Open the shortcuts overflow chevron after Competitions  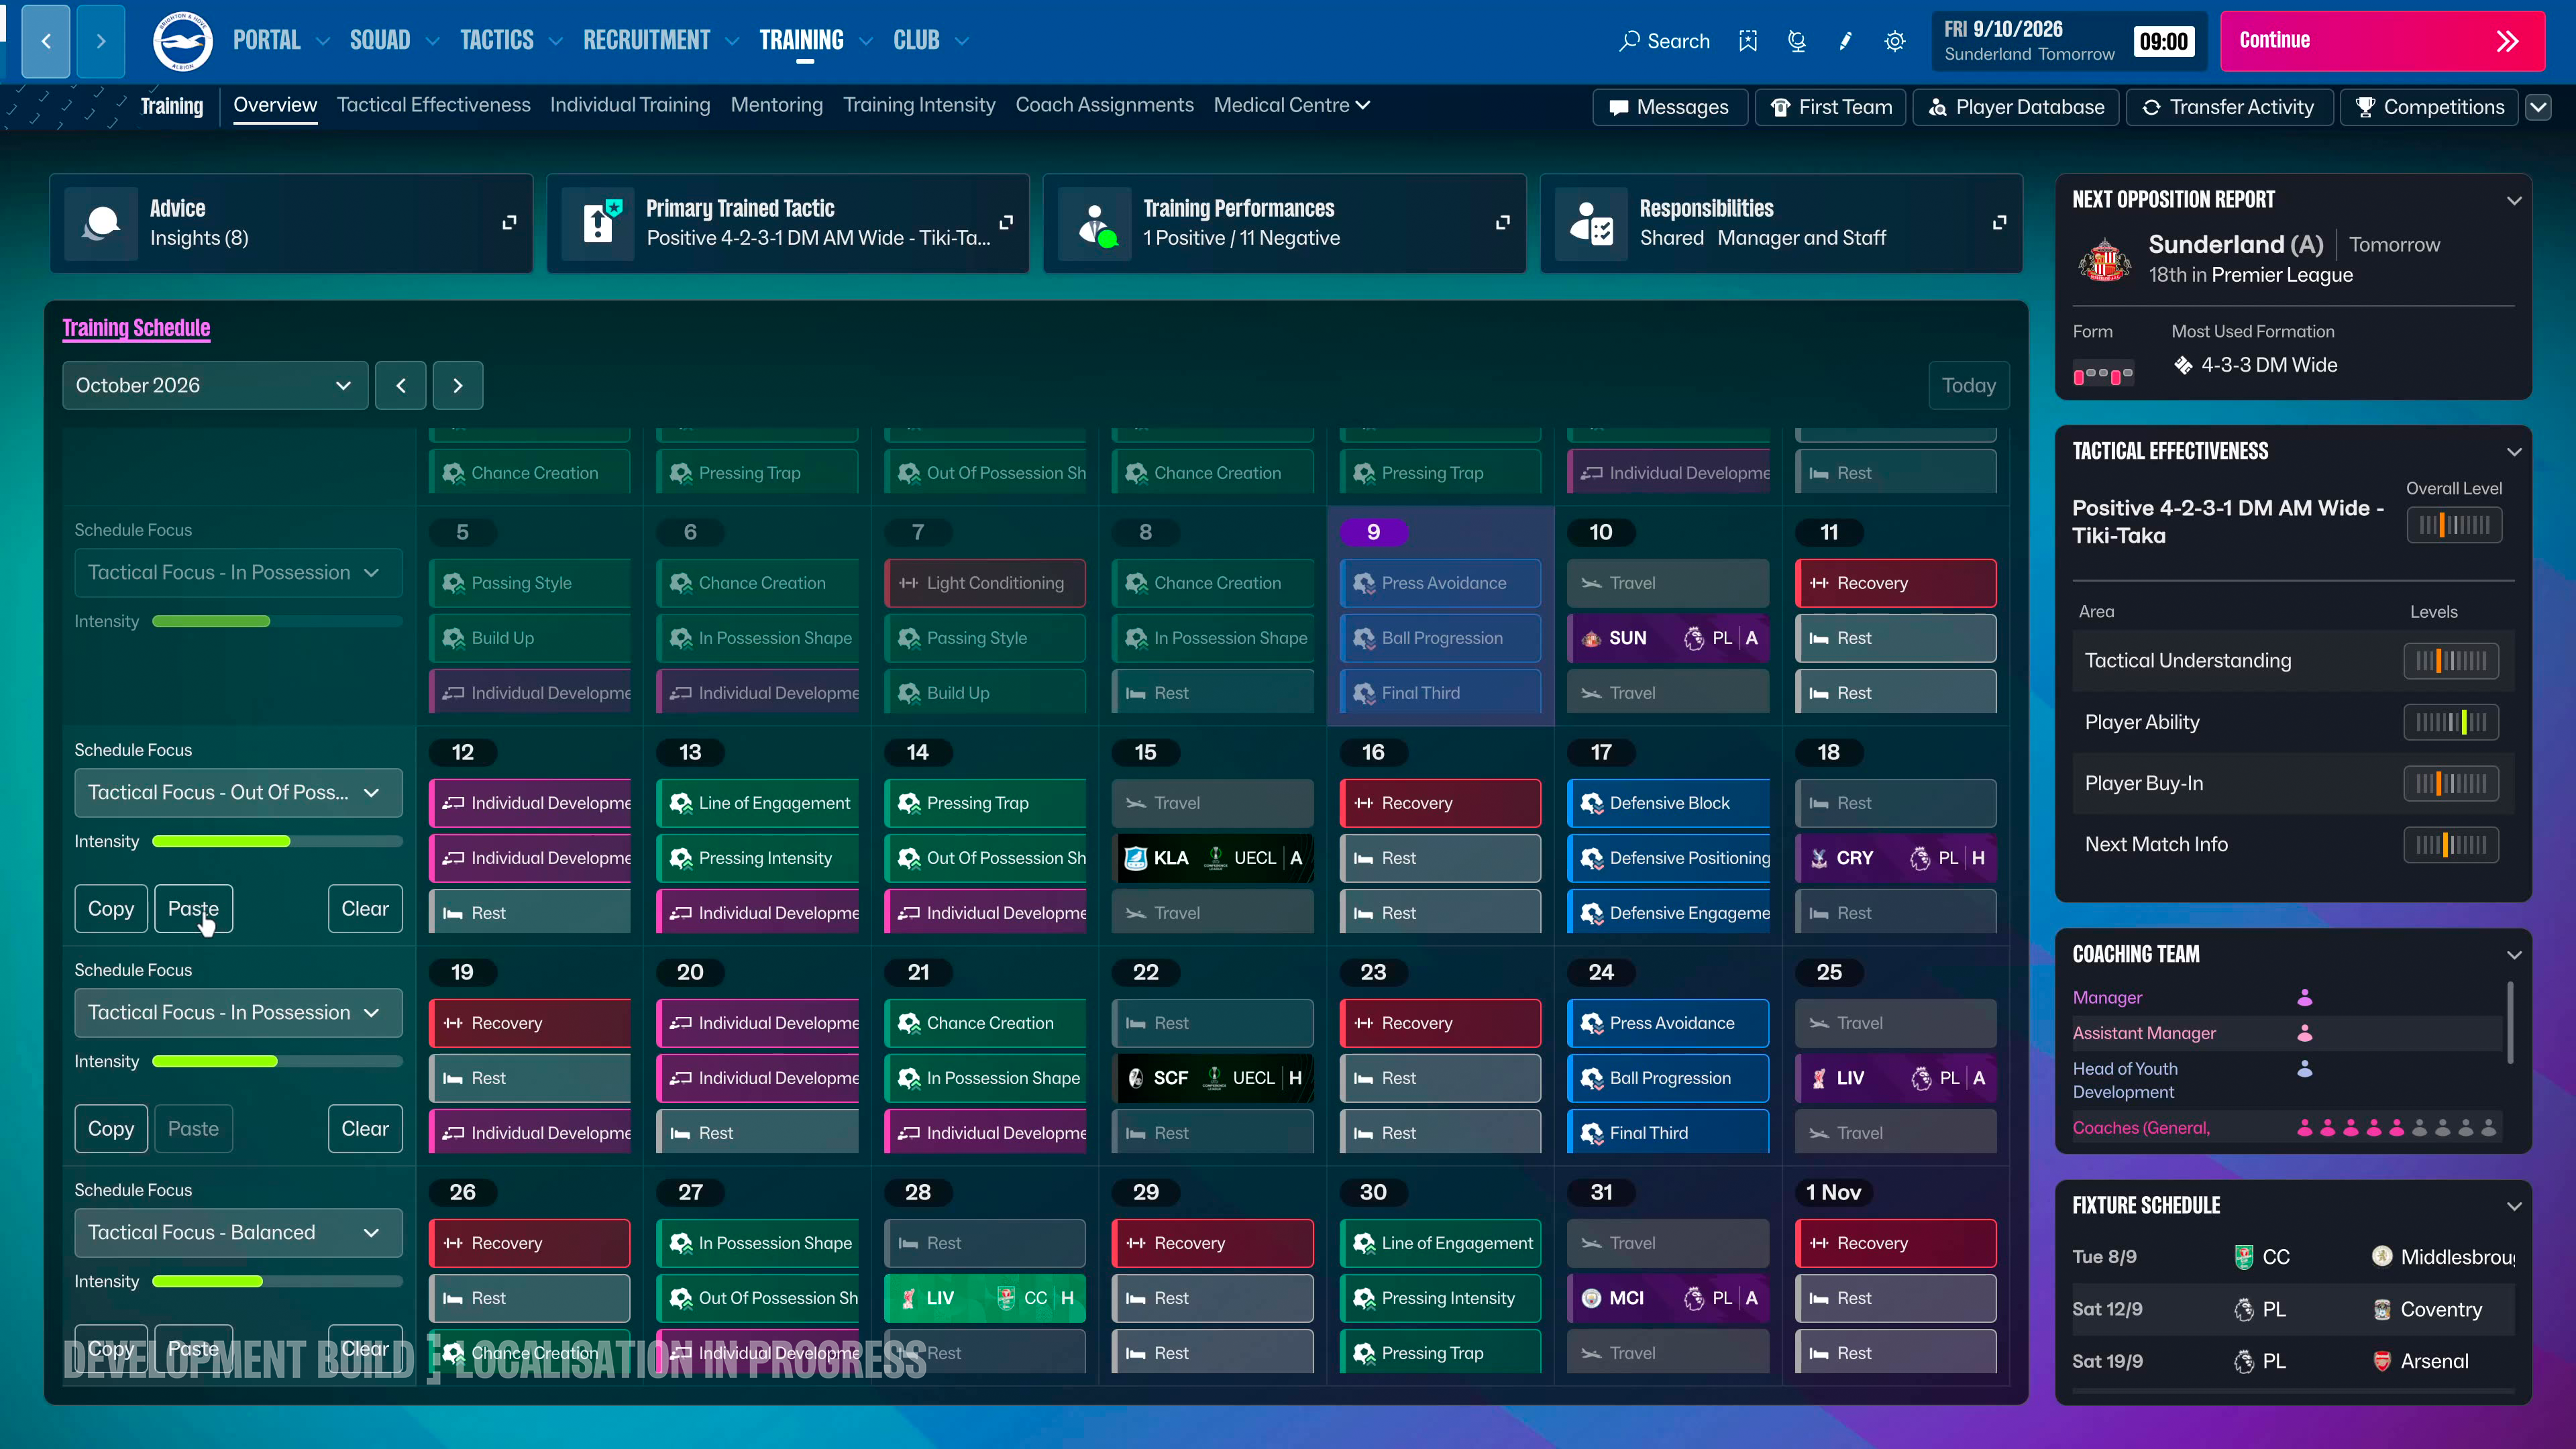pyautogui.click(x=2538, y=107)
